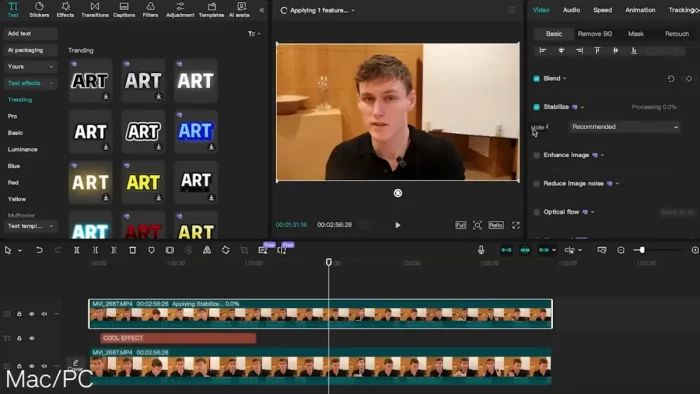Click the timeline playhead marker
Viewport: 700px width, 394px height.
pyautogui.click(x=329, y=262)
